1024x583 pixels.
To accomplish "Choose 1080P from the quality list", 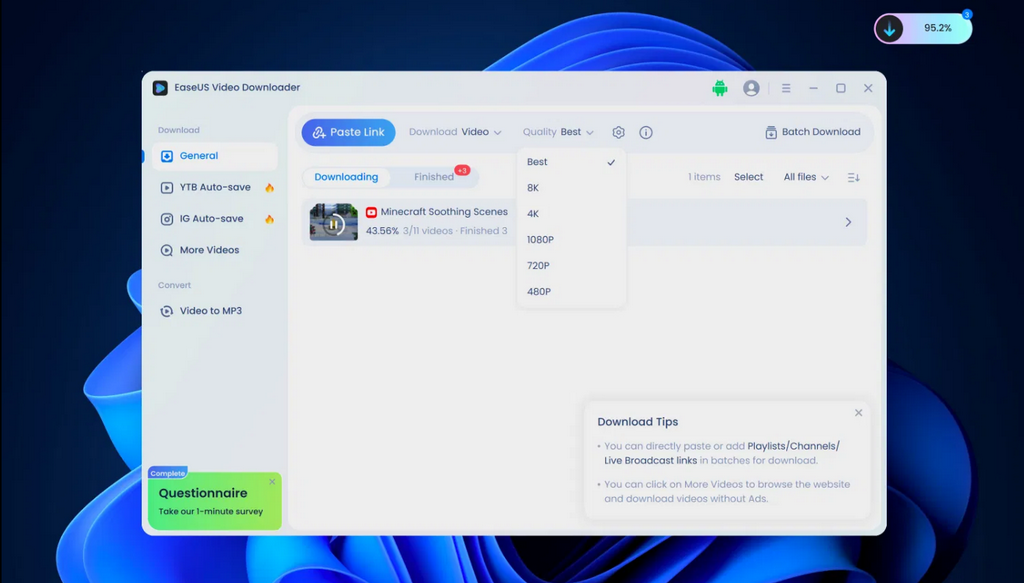I will point(540,240).
